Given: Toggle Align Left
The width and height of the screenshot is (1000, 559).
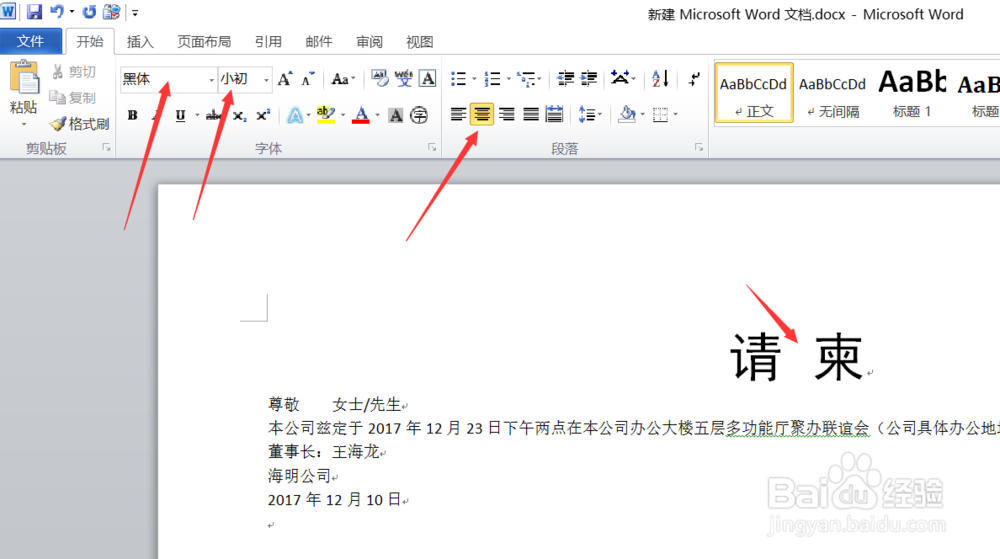Looking at the screenshot, I should [x=458, y=115].
